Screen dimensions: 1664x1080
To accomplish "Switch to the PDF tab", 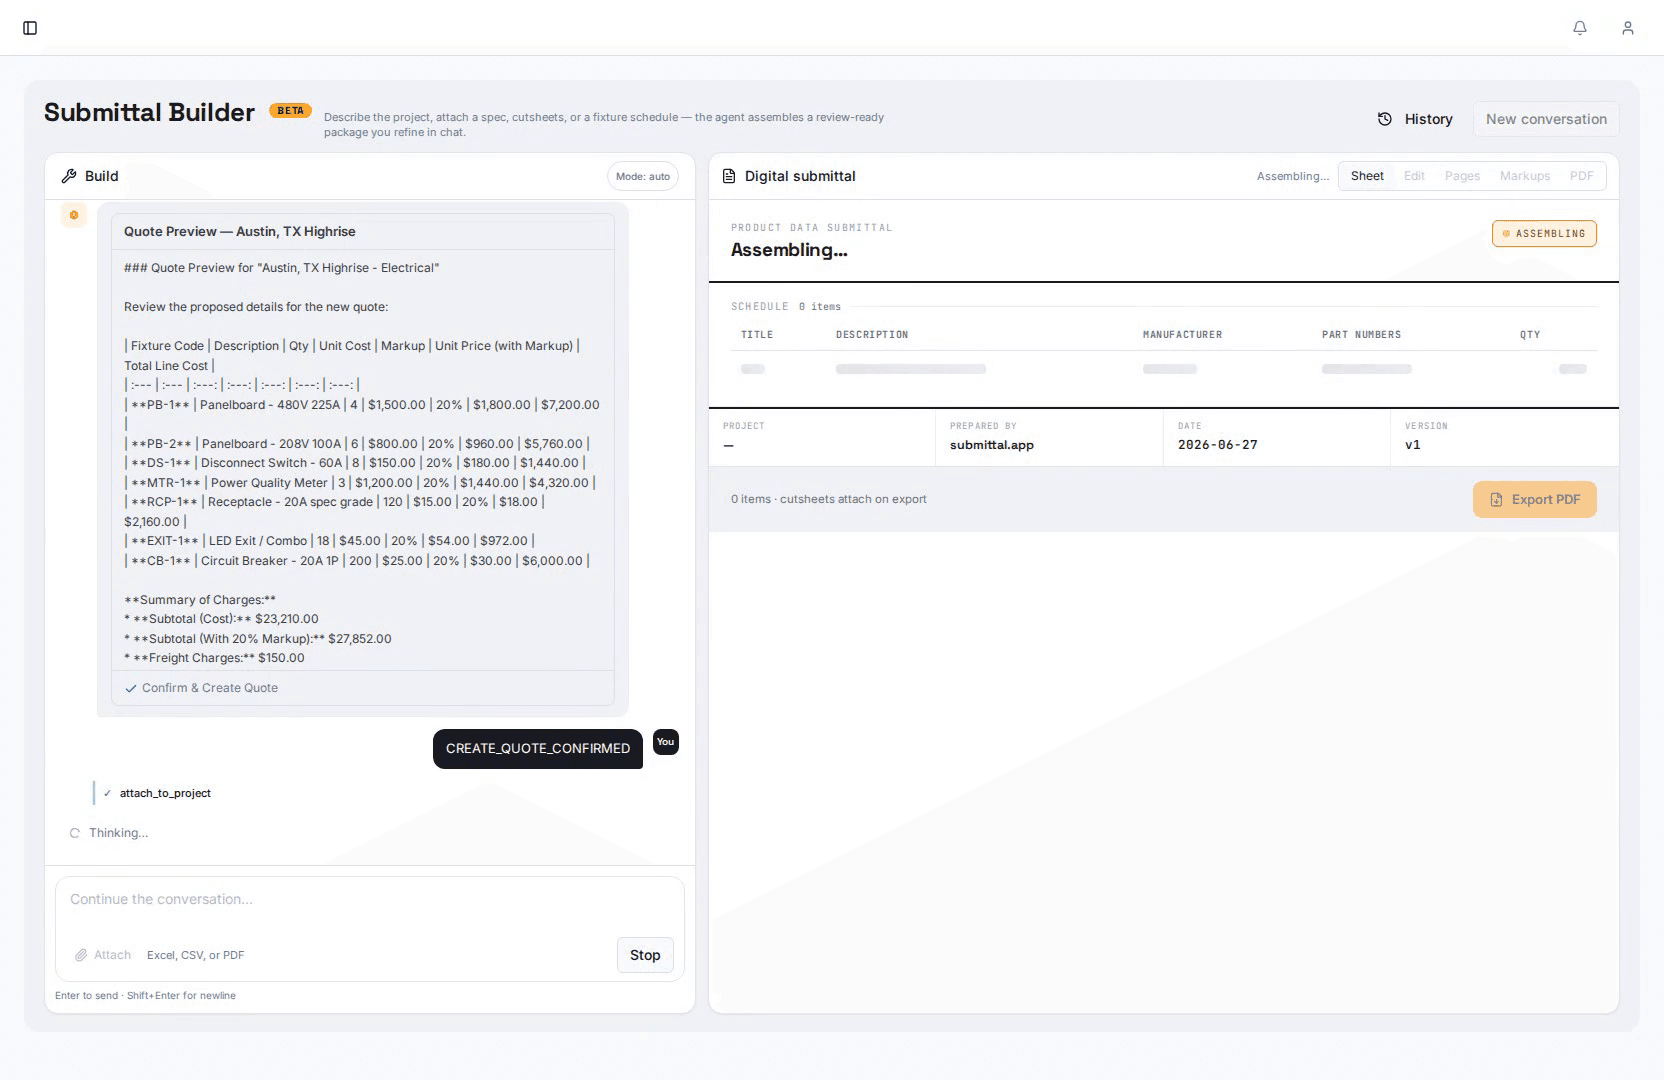I will 1582,176.
